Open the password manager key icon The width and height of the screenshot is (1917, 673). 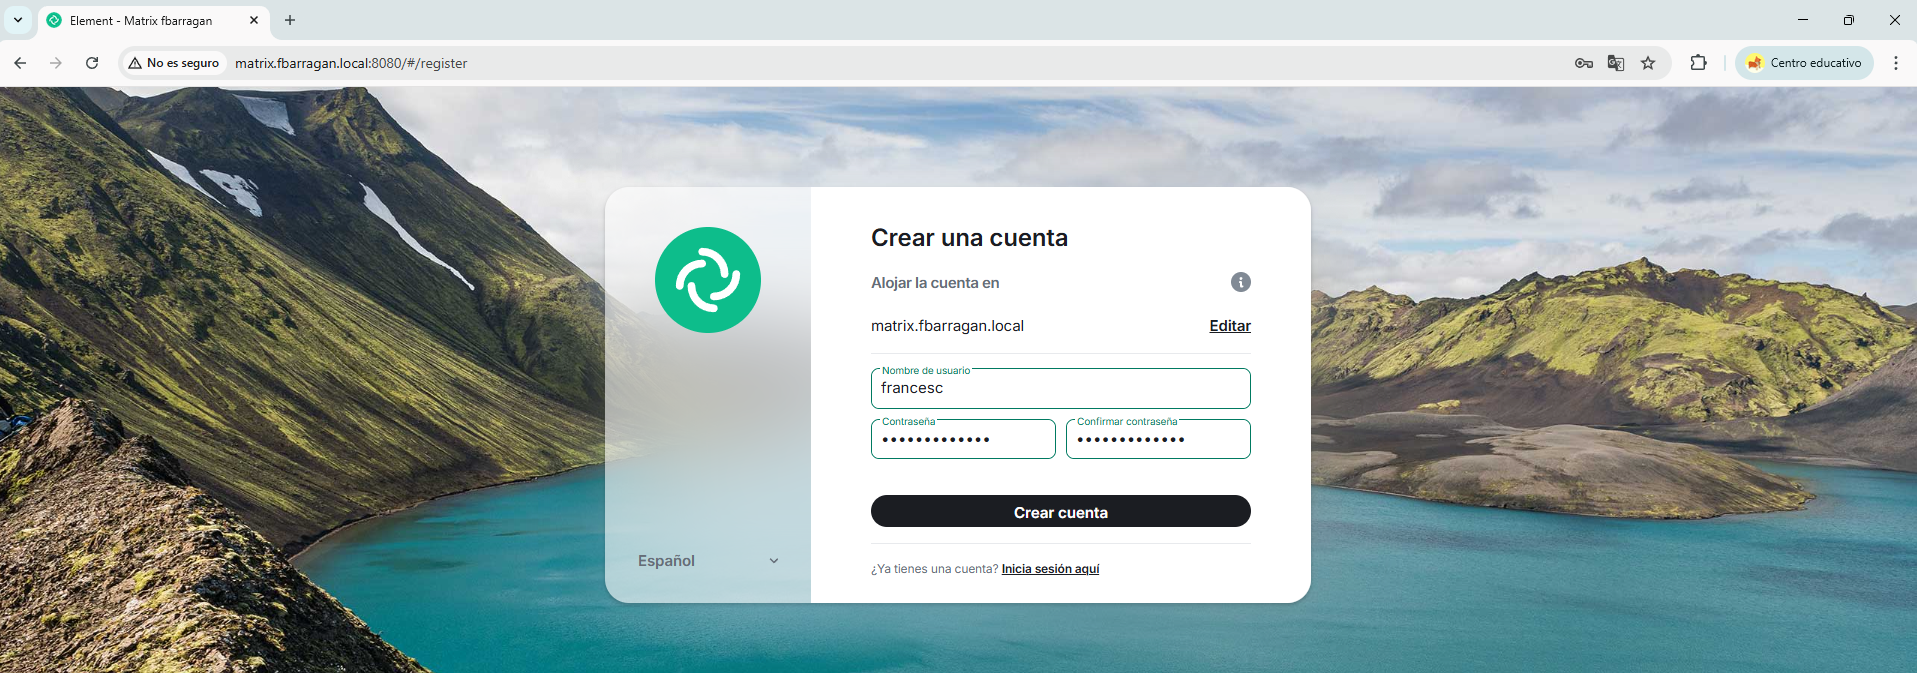tap(1584, 63)
